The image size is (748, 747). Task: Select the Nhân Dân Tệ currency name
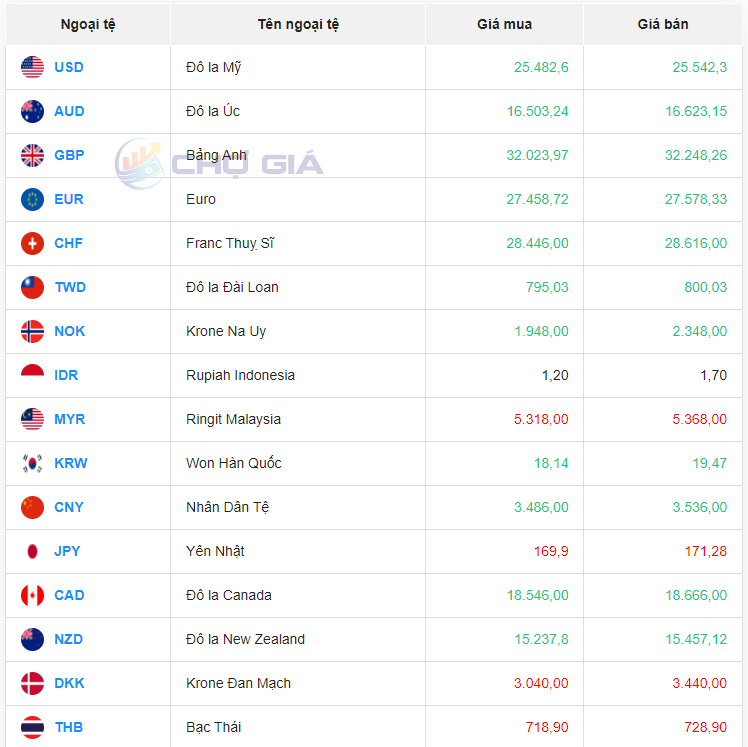[x=227, y=507]
